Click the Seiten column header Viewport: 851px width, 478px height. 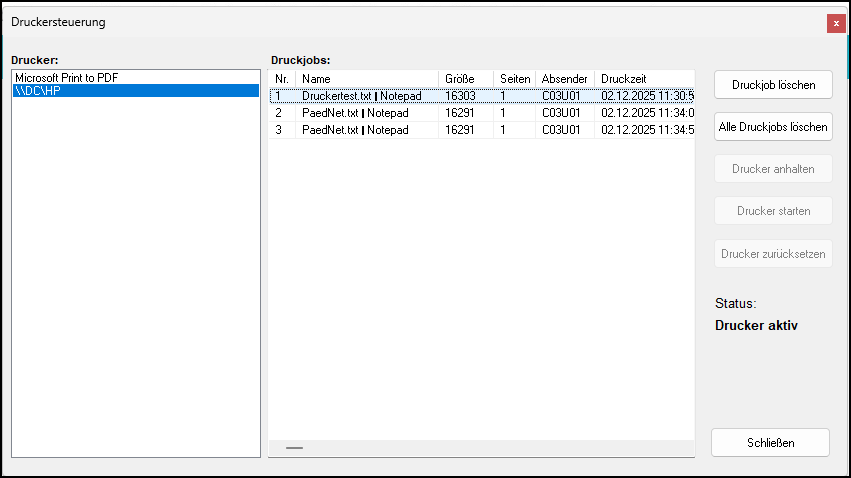point(514,79)
